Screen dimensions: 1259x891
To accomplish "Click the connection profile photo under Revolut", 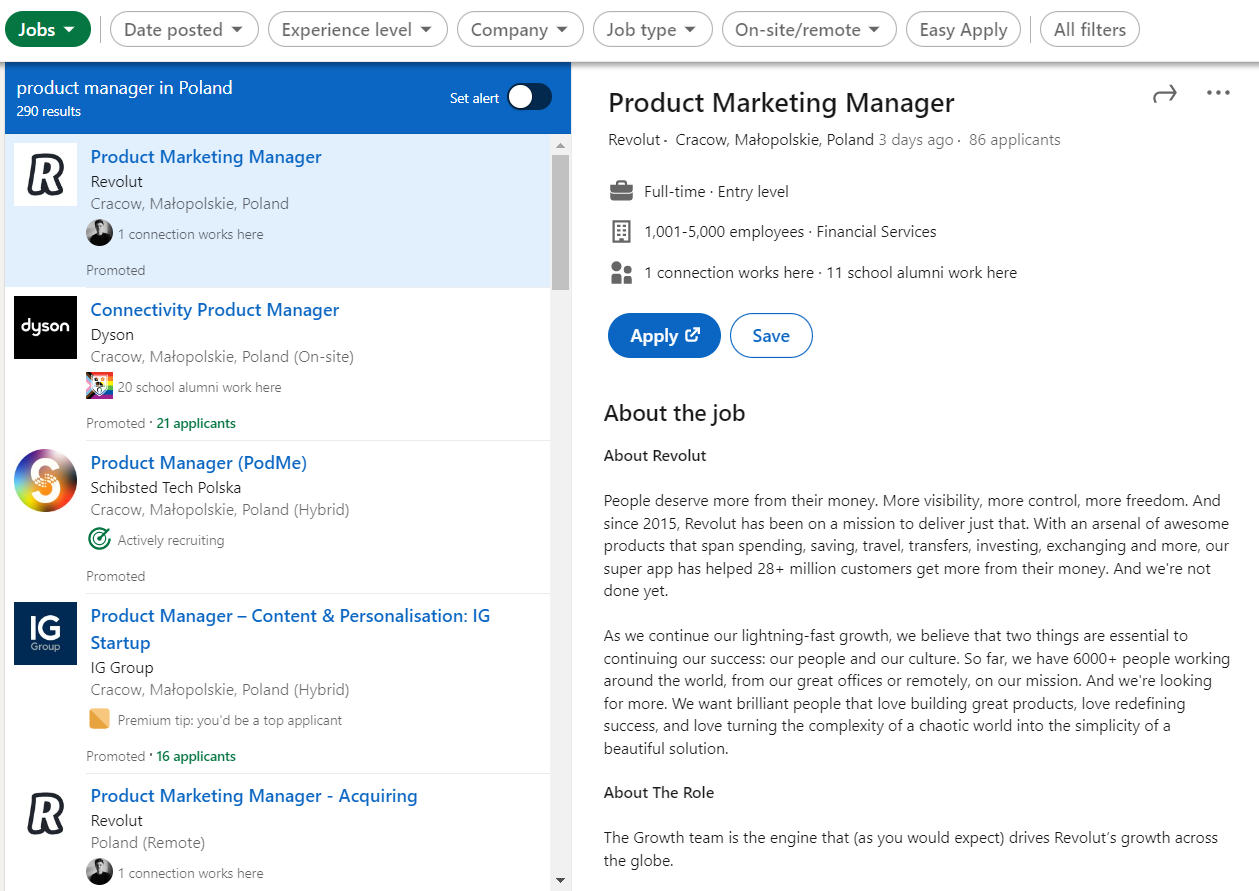I will [99, 233].
